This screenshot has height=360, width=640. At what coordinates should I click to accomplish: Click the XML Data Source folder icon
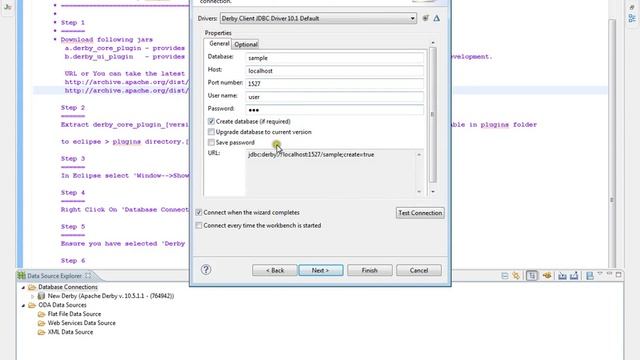[x=41, y=332]
